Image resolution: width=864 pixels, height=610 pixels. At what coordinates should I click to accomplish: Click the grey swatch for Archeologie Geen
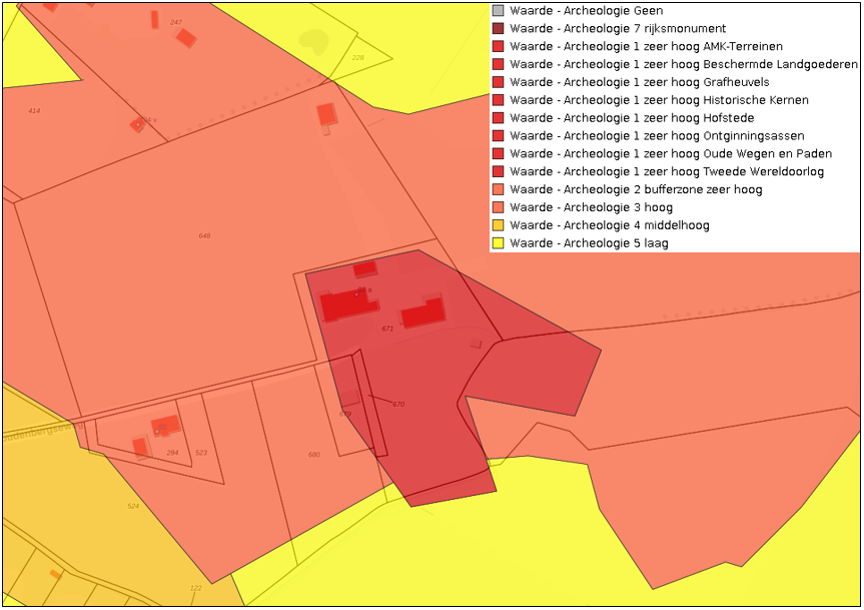coord(498,10)
